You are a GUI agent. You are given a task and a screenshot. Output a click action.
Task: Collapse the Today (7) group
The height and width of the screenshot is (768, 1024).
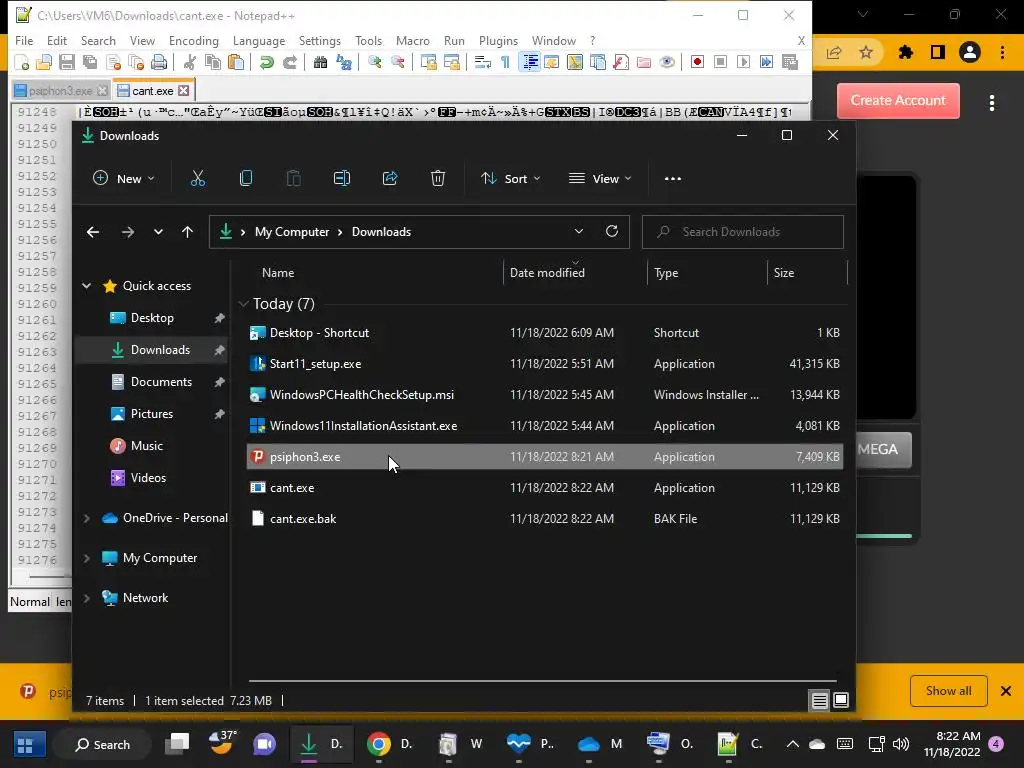coord(244,304)
